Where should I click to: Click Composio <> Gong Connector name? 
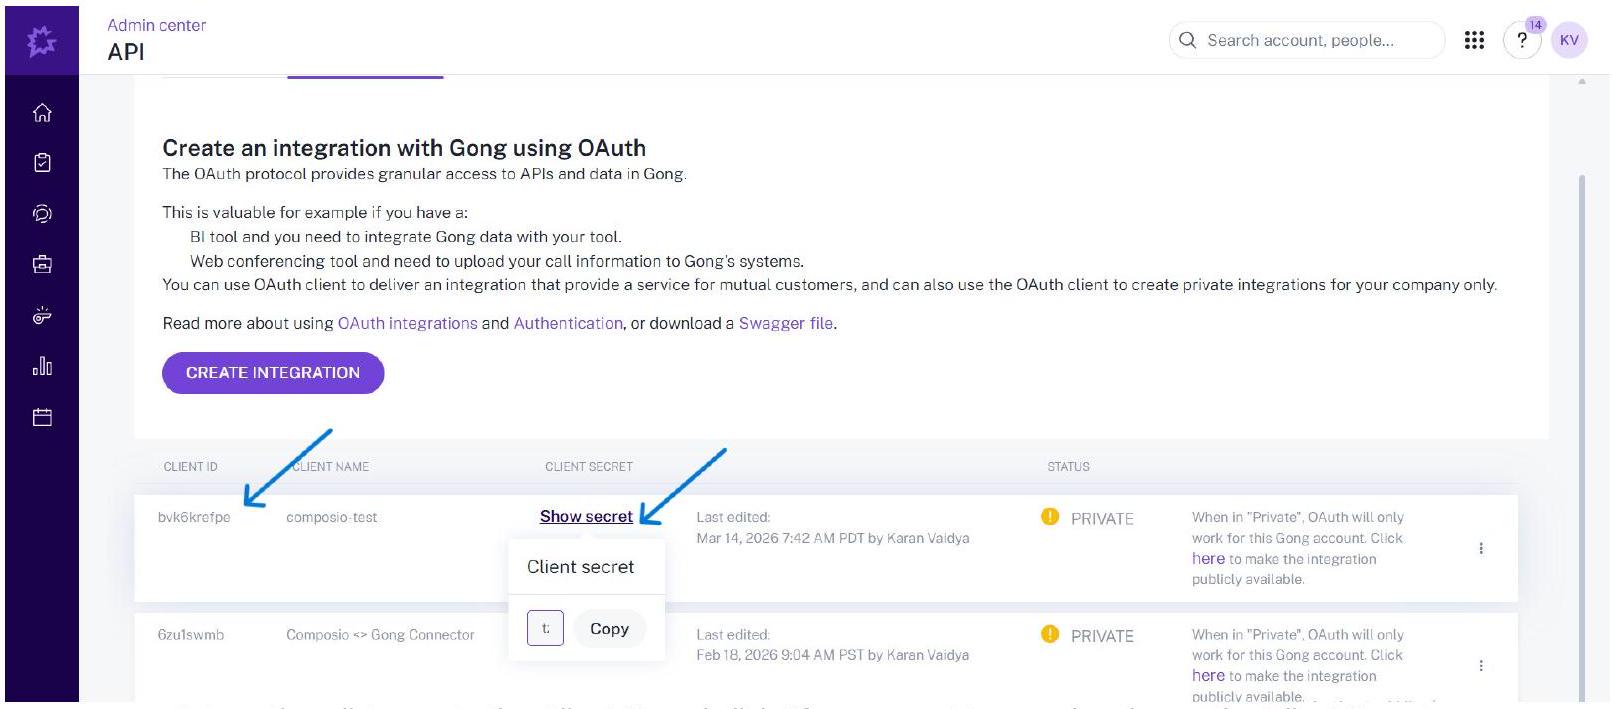point(380,634)
